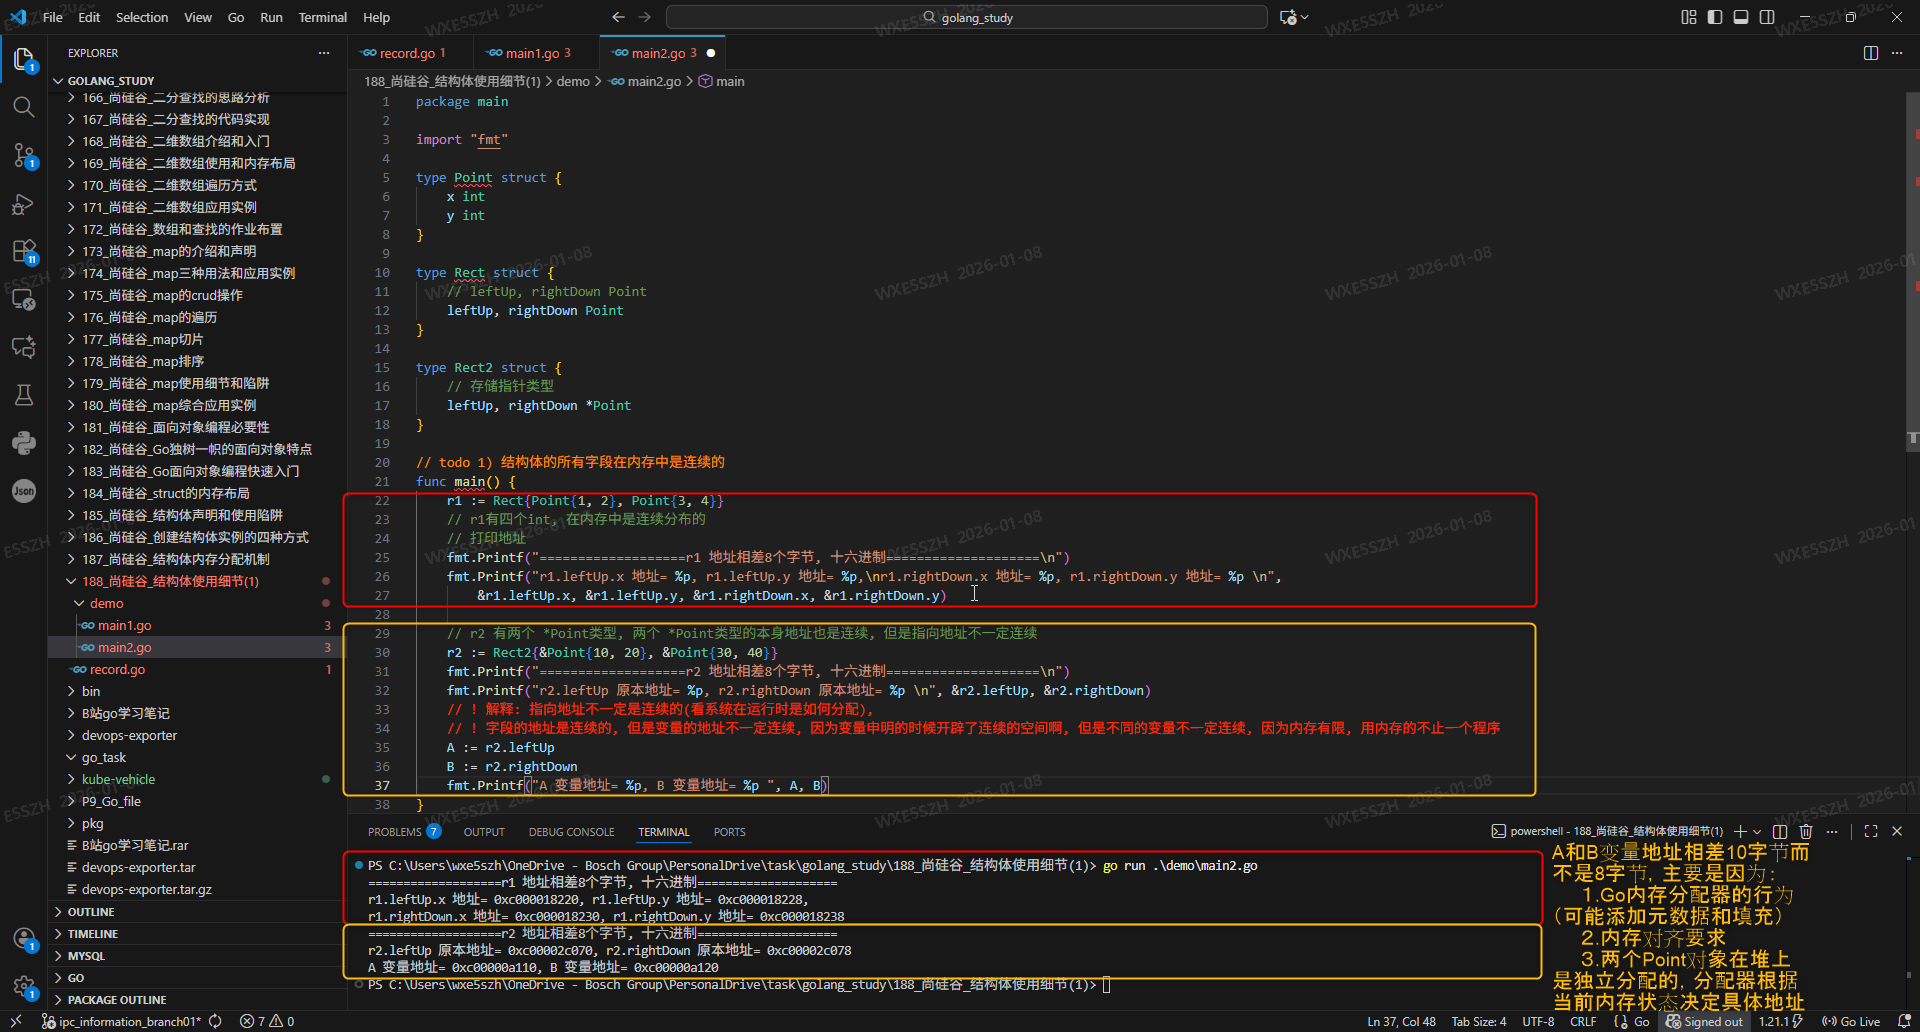The image size is (1920, 1032).
Task: Go forward using the navigation arrow
Action: click(x=645, y=17)
